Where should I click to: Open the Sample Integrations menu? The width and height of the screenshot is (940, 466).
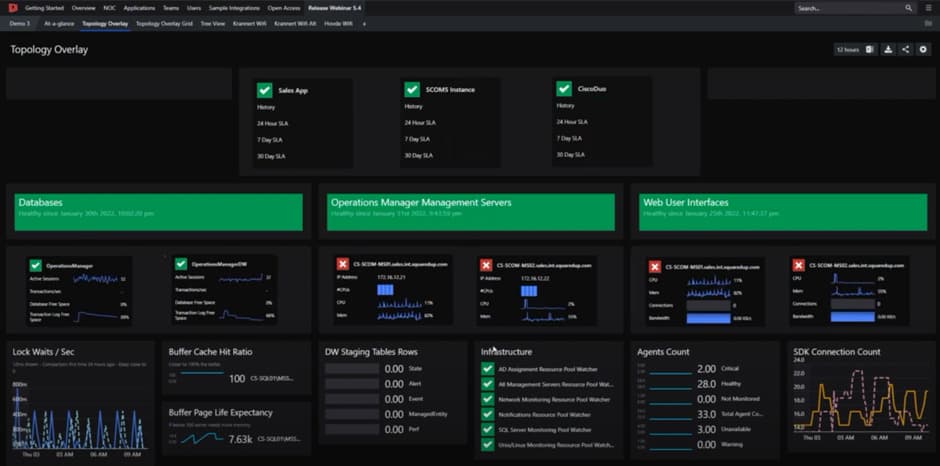coord(234,8)
